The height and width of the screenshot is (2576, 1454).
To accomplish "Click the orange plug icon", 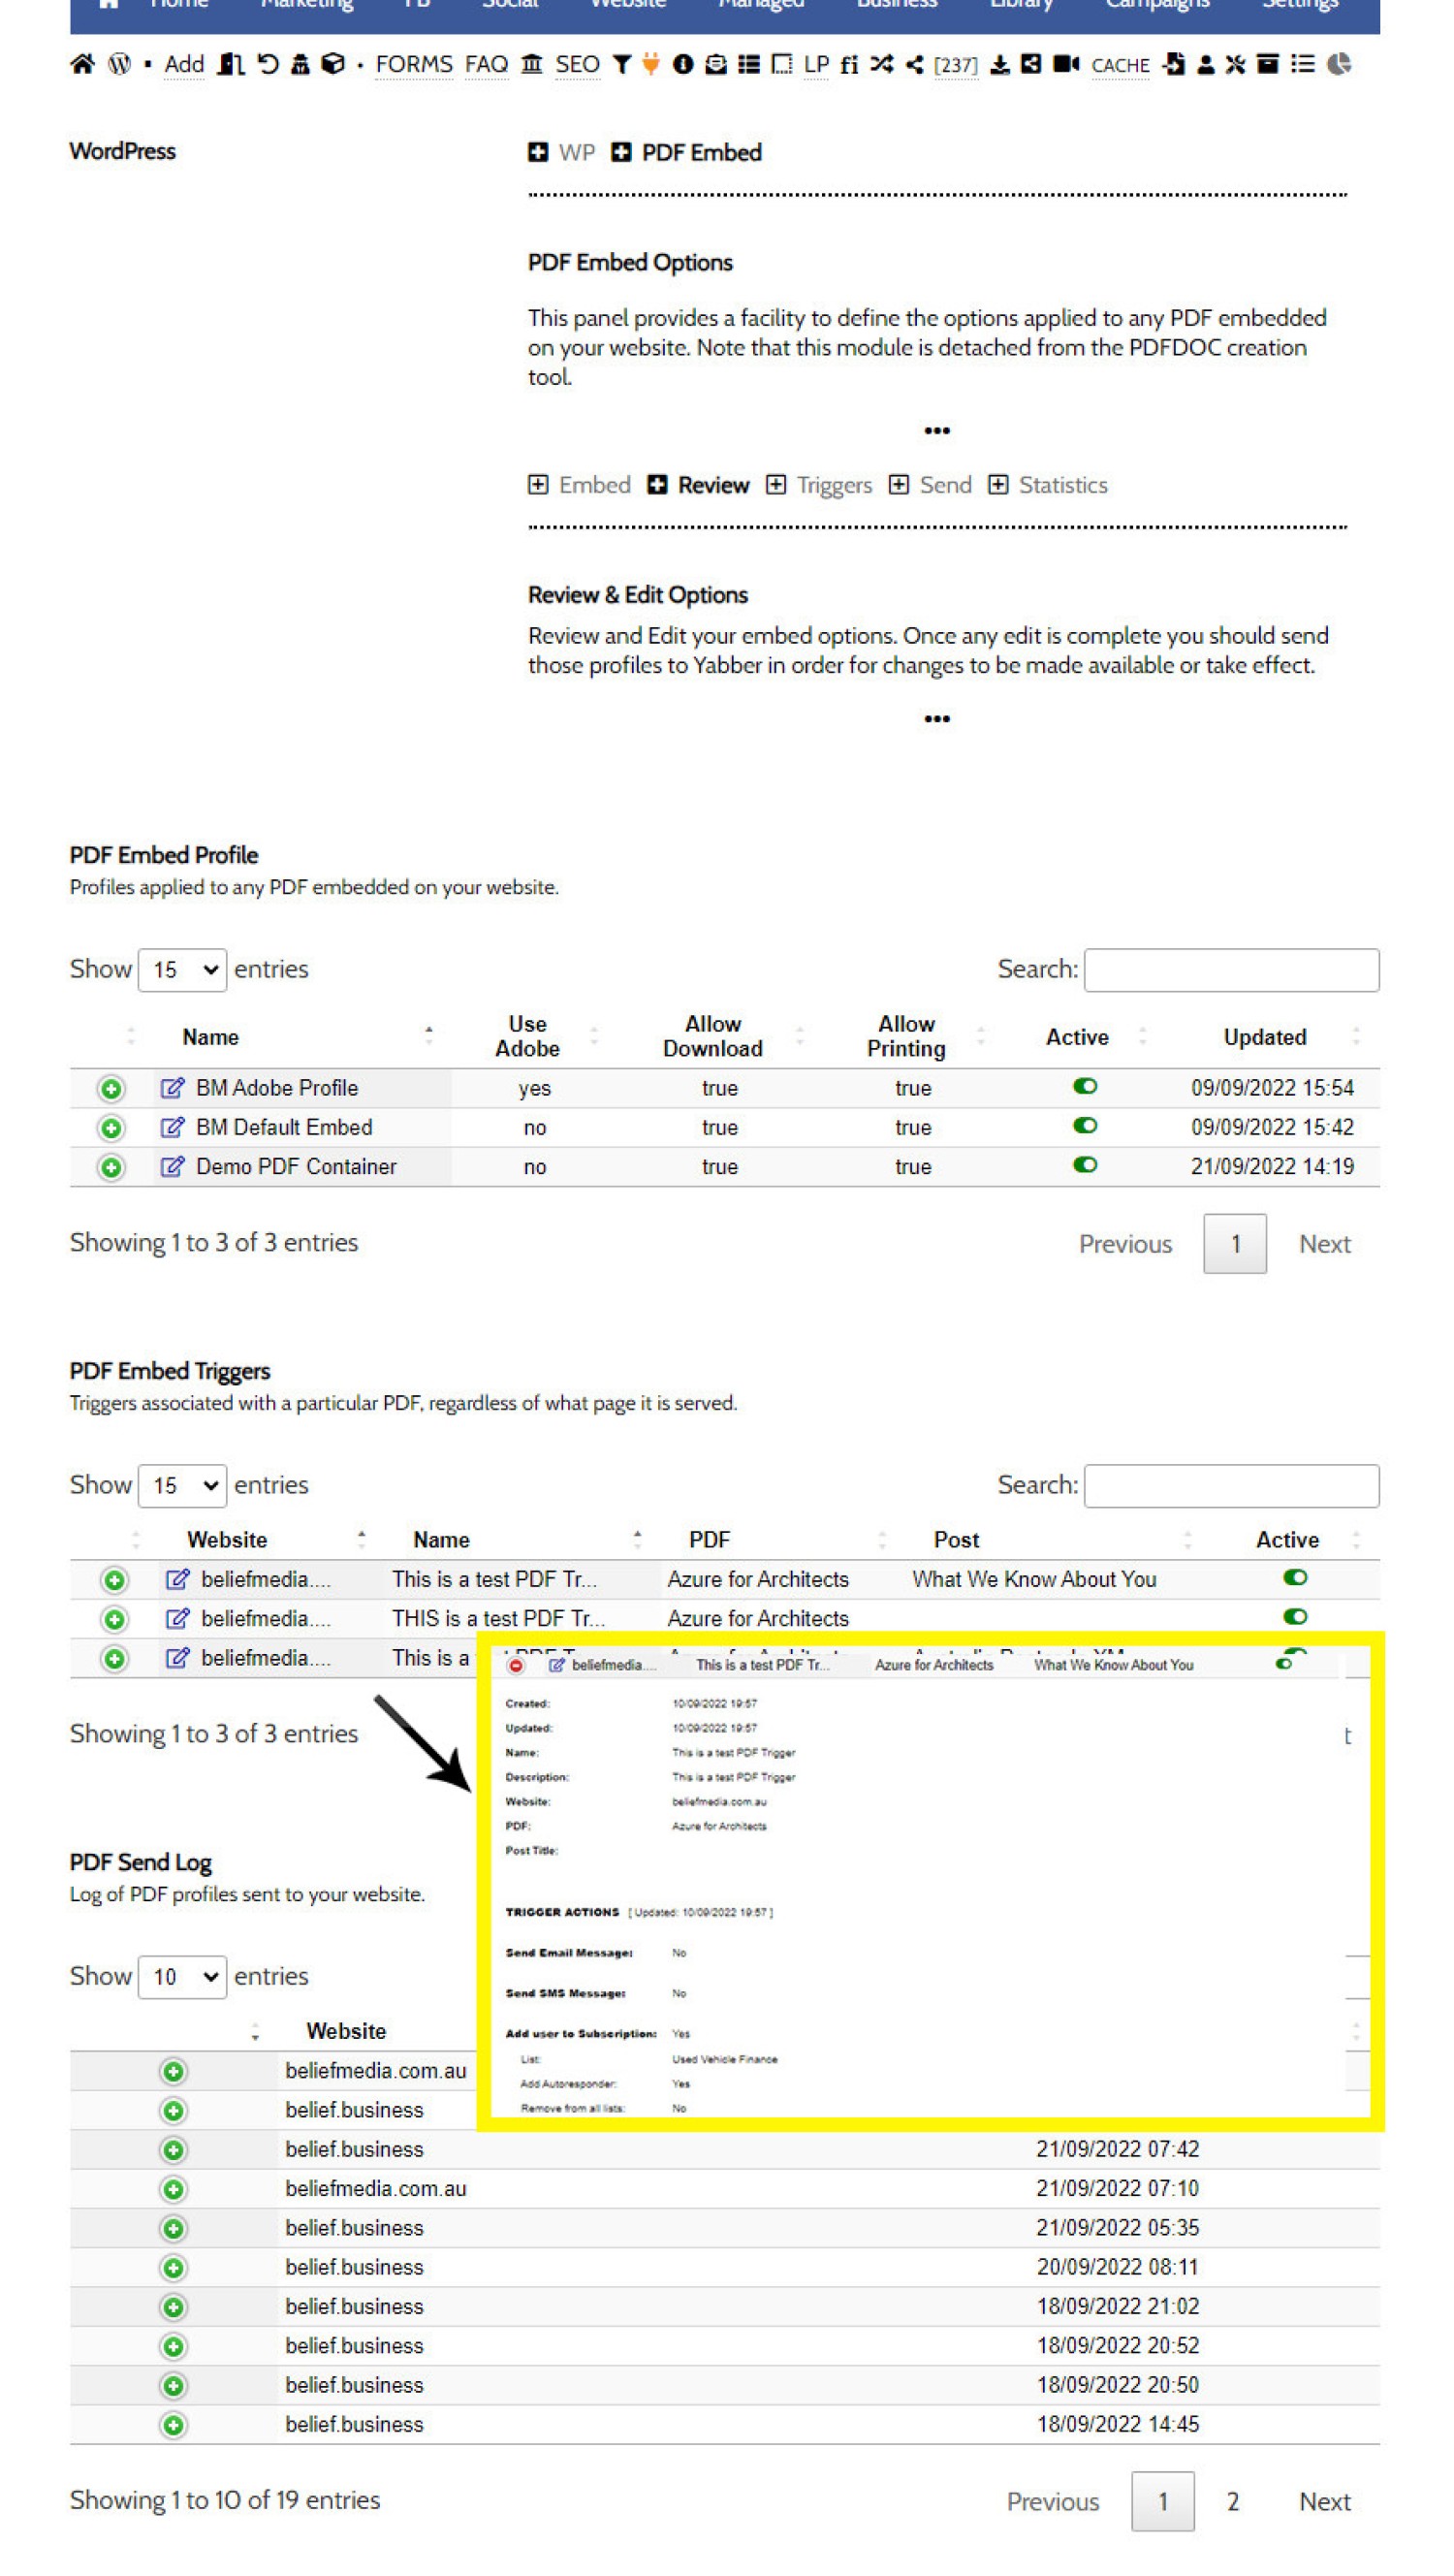I will coord(651,65).
